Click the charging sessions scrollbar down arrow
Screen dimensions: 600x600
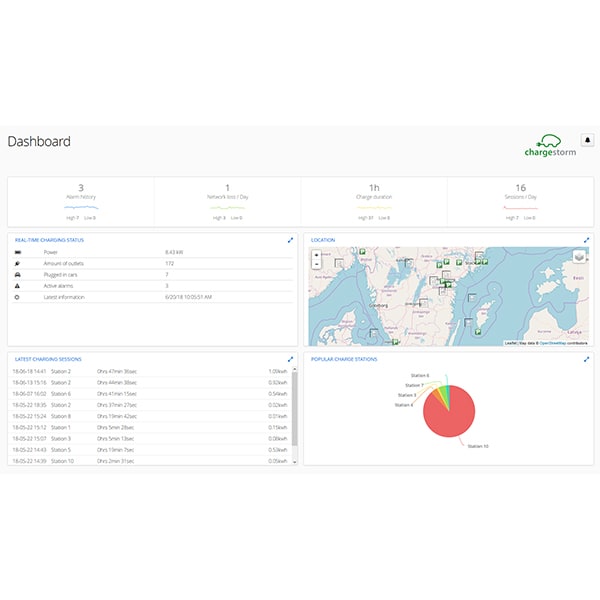coord(294,462)
